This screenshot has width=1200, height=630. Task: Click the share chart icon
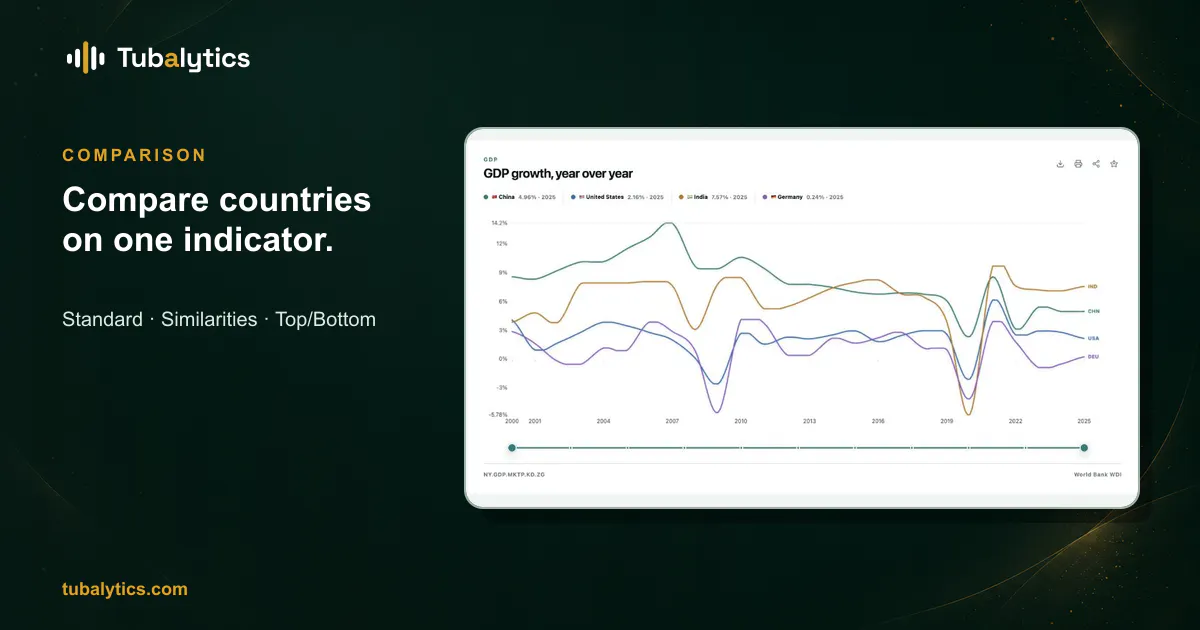coord(1096,164)
